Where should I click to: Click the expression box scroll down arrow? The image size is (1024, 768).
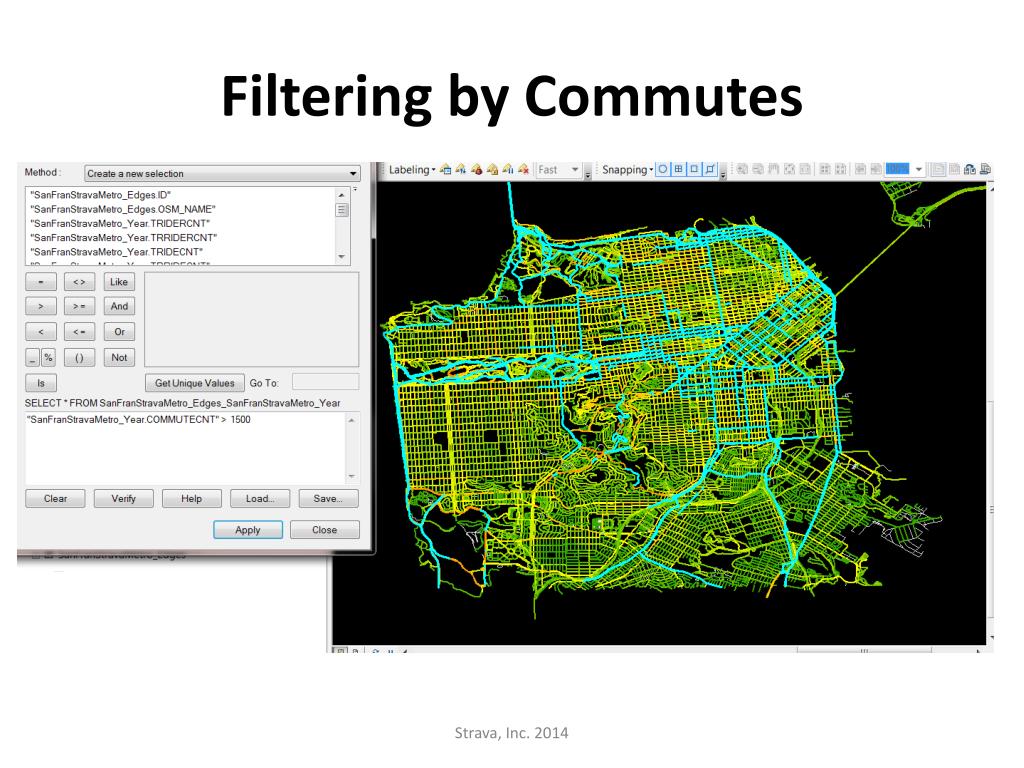coord(352,477)
